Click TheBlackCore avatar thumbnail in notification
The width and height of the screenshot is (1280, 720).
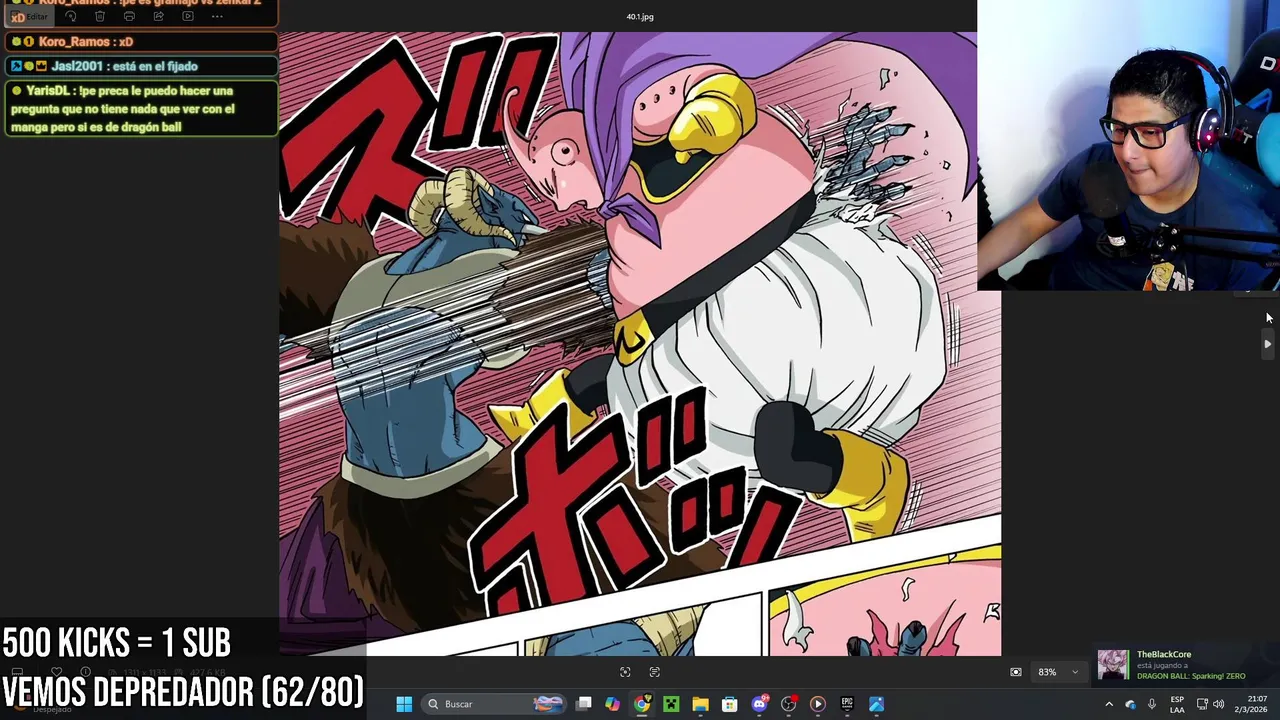1113,665
